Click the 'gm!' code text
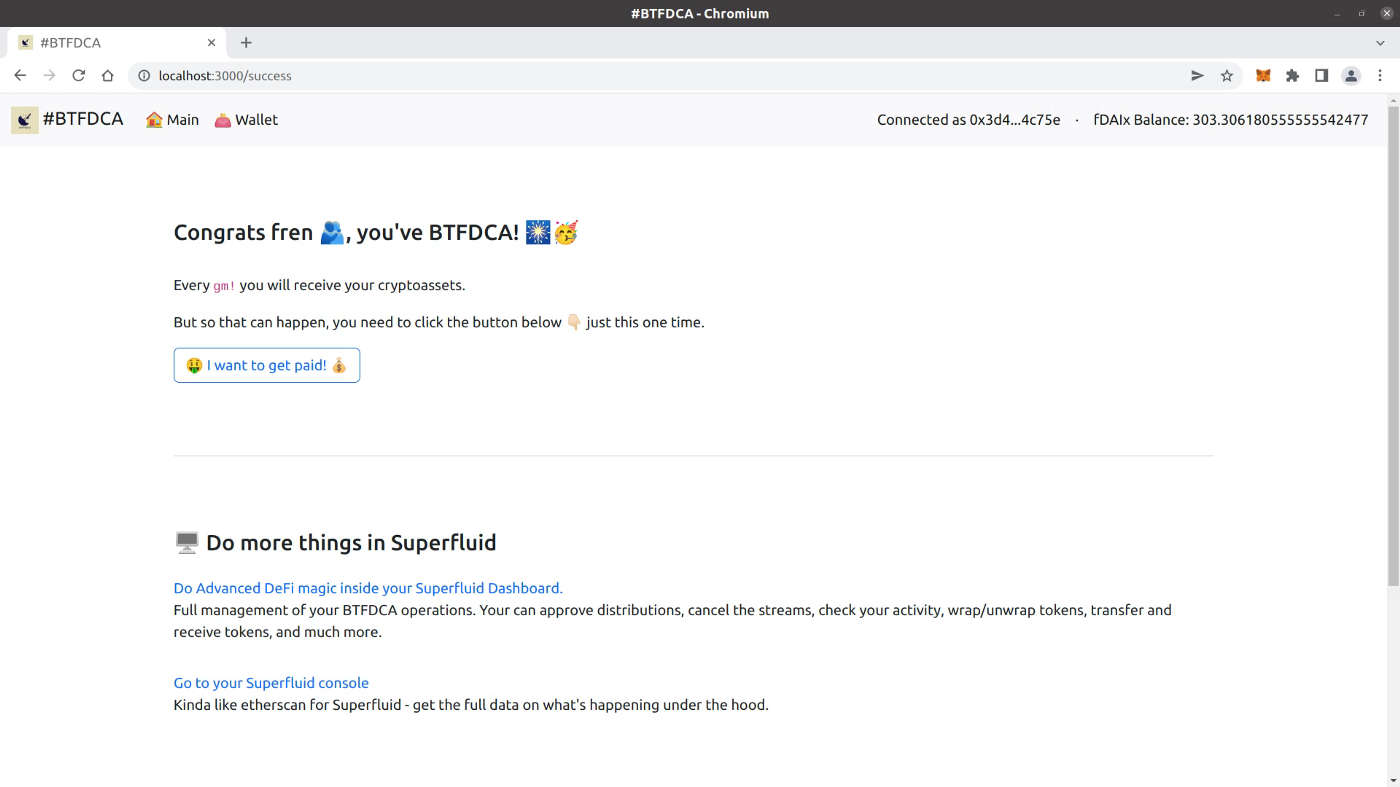 tap(225, 286)
